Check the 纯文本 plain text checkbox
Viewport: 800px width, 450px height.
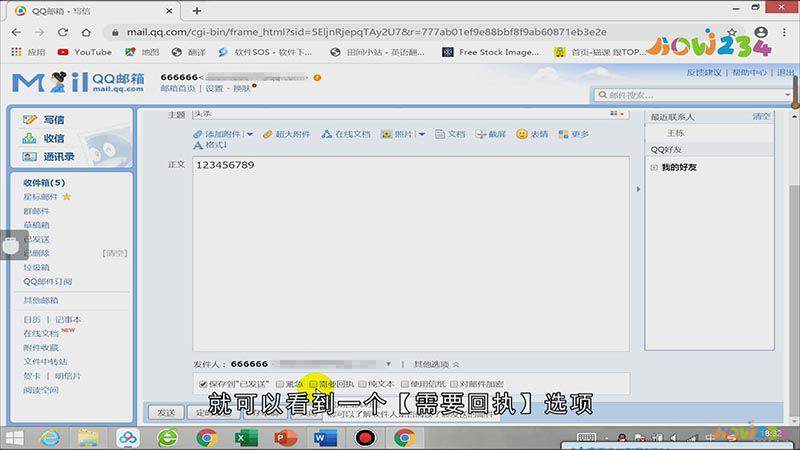coord(362,384)
